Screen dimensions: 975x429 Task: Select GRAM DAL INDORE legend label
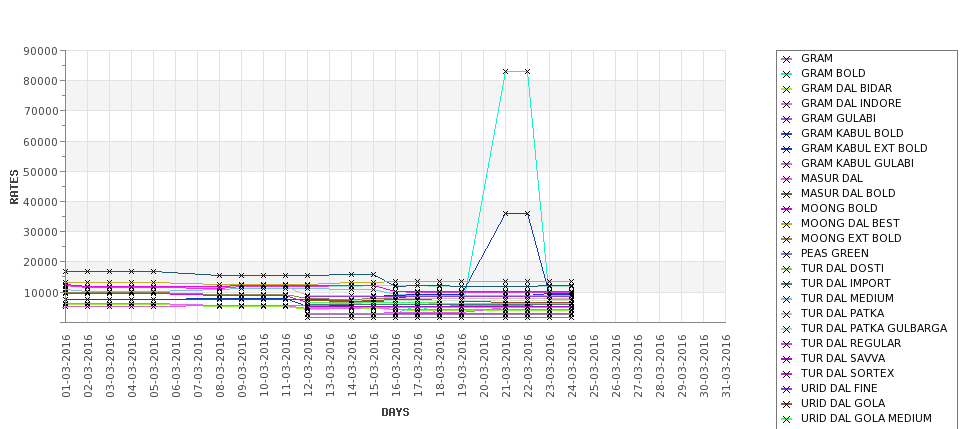pyautogui.click(x=851, y=103)
